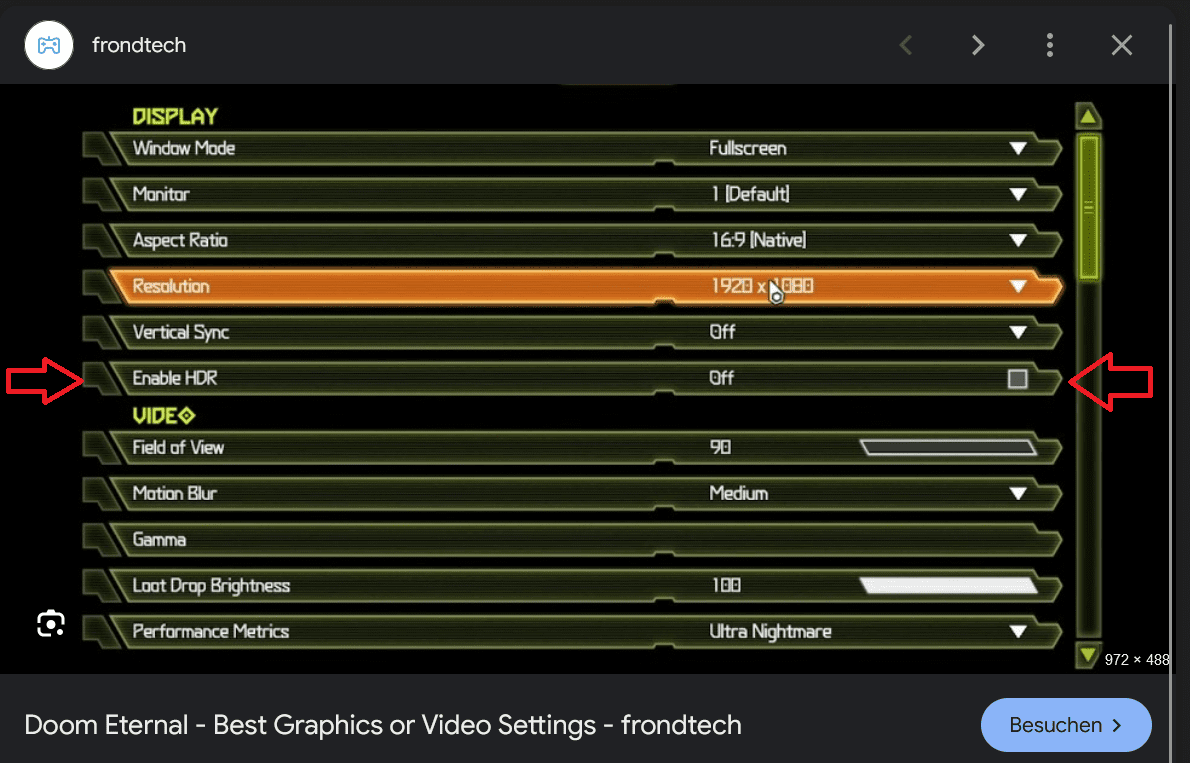The height and width of the screenshot is (763, 1190).
Task: Click the Ultra Nightmare value
Action: point(770,632)
